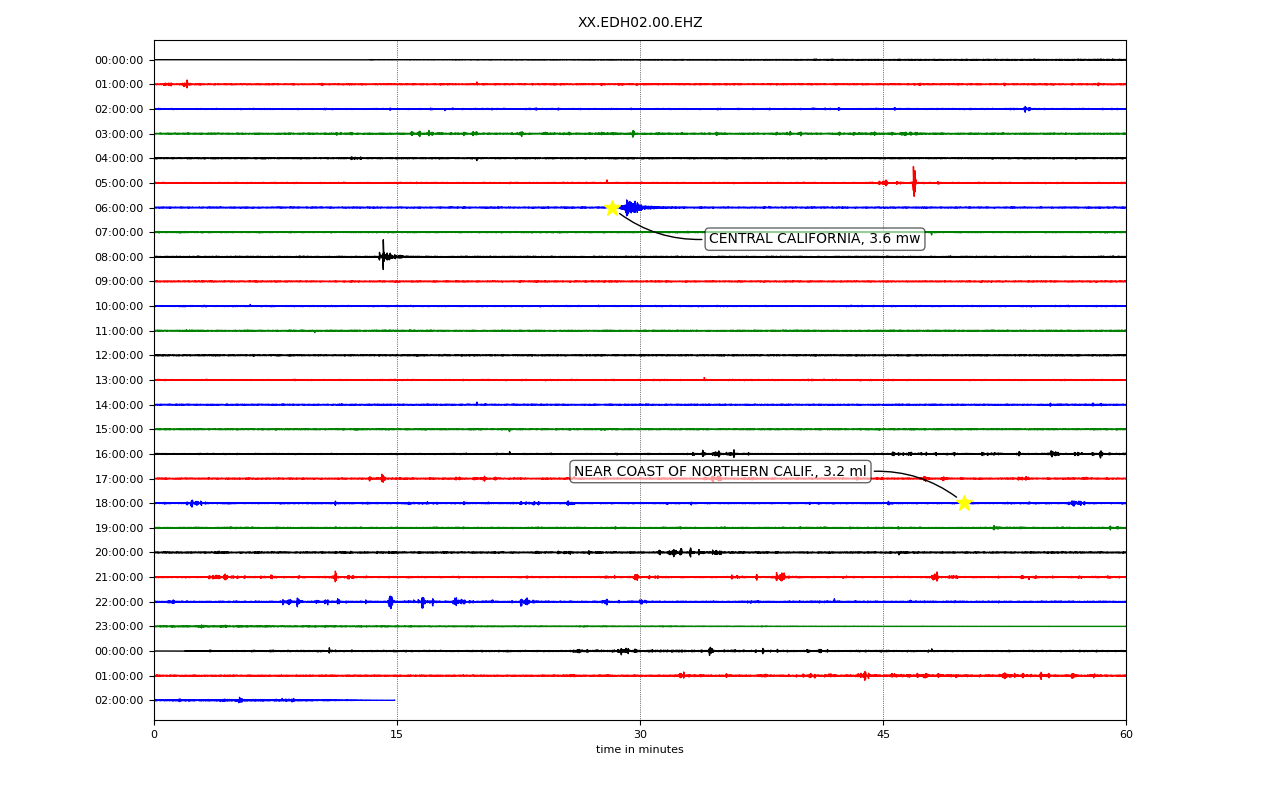The height and width of the screenshot is (800, 1280).
Task: Click the 15 tick label on x-axis
Action: (x=397, y=735)
